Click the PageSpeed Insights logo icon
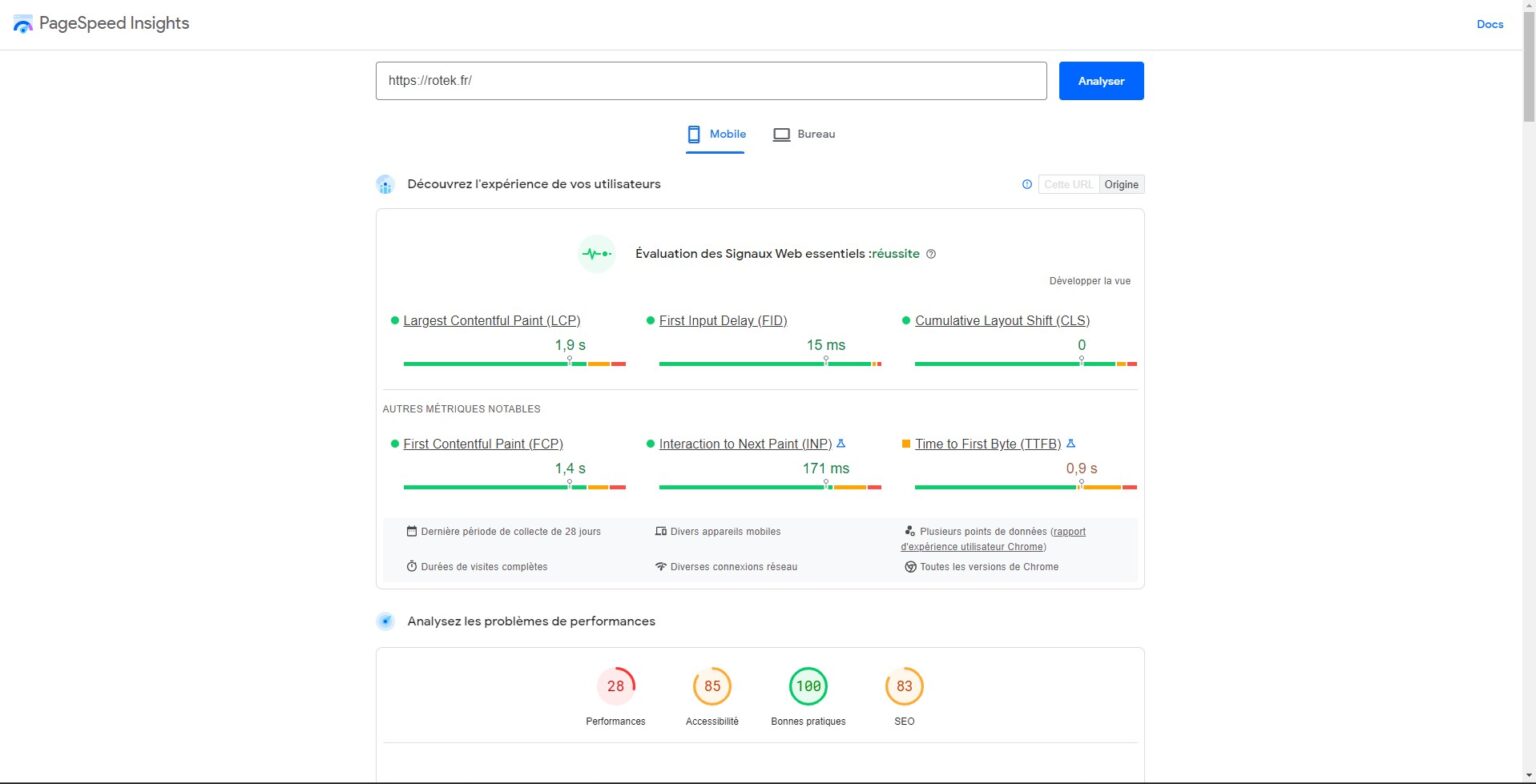This screenshot has width=1536, height=784. pyautogui.click(x=23, y=24)
